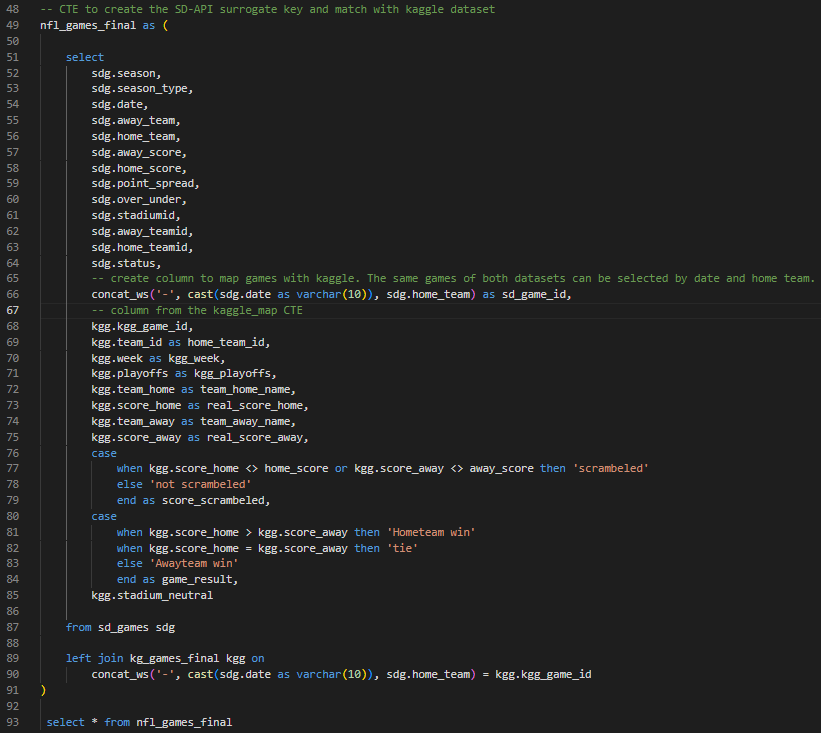The height and width of the screenshot is (733, 821).
Task: Click line number 48 in the gutter
Action: [13, 9]
